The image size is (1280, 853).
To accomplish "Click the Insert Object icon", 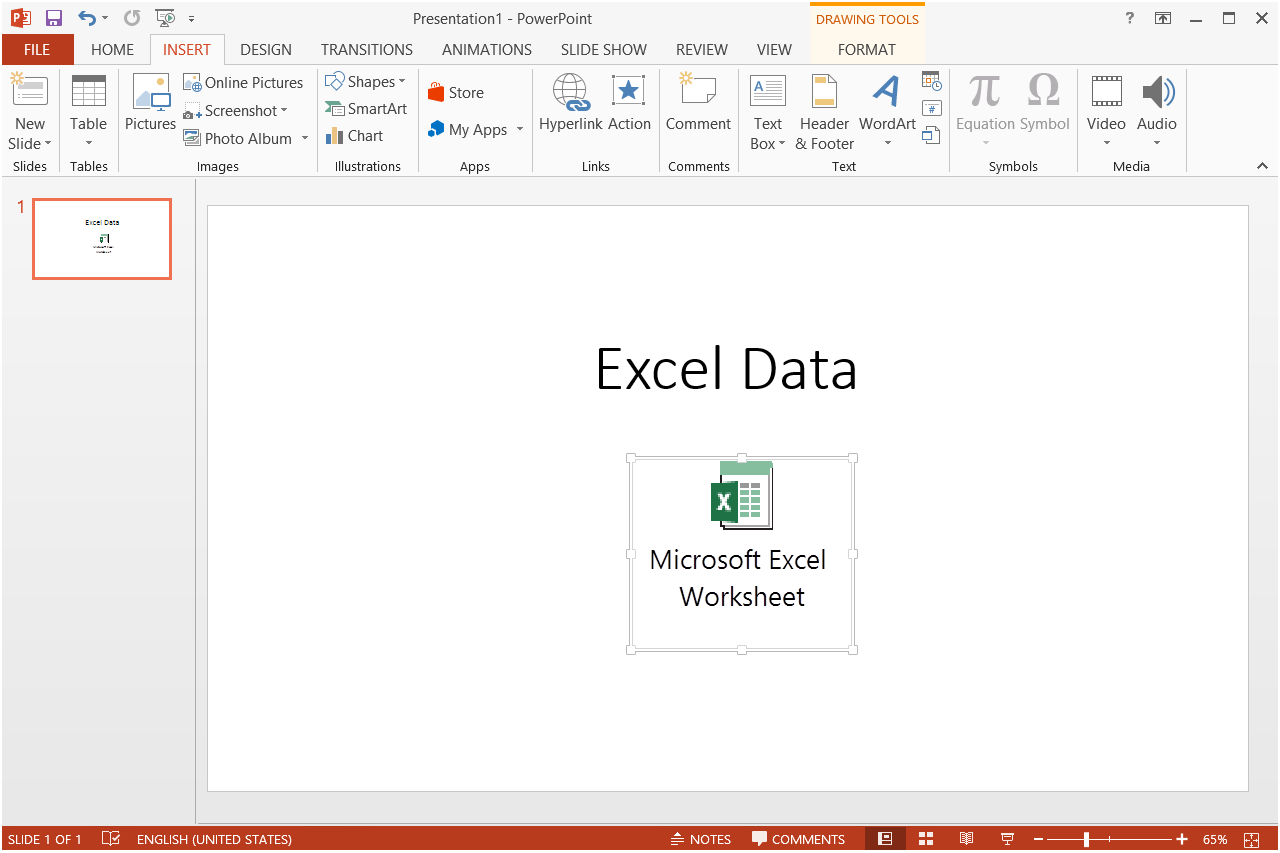I will coord(931,134).
